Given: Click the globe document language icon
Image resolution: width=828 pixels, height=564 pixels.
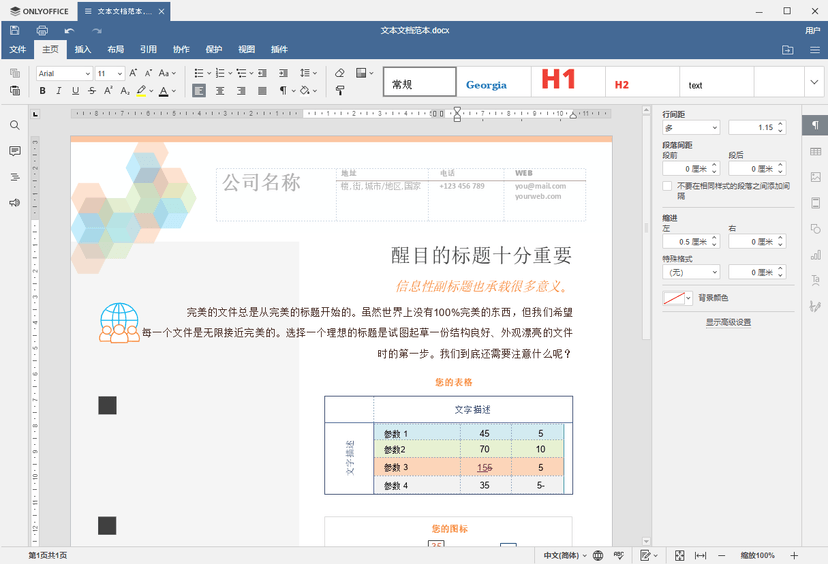Looking at the screenshot, I should click(598, 556).
